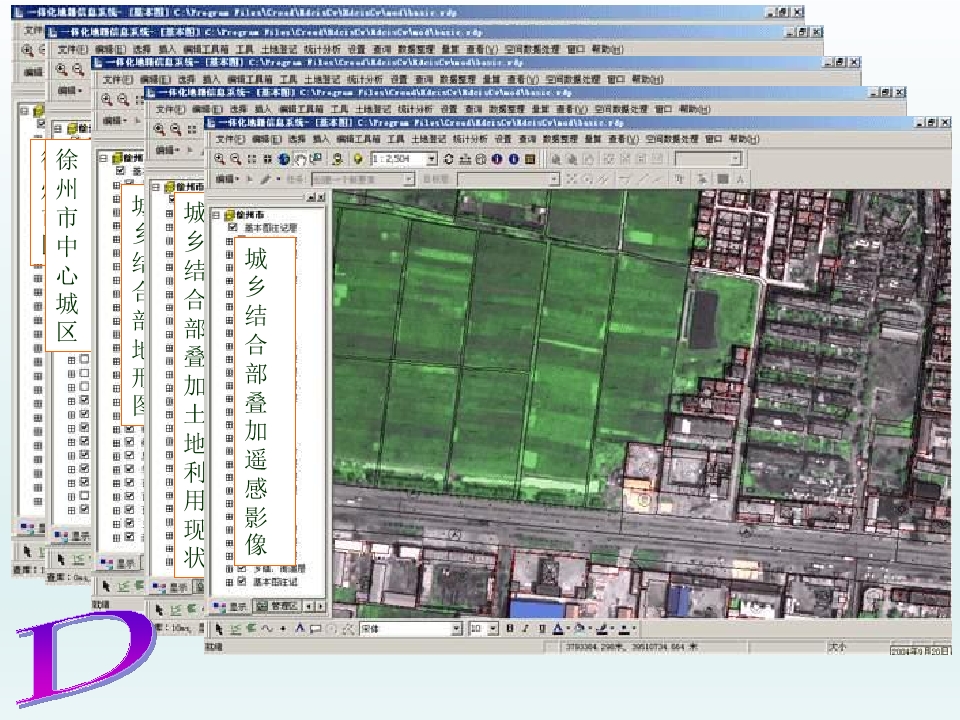Viewport: 960px width, 720px height.
Task: Open 土地登记 menu in front window
Action: coord(427,140)
